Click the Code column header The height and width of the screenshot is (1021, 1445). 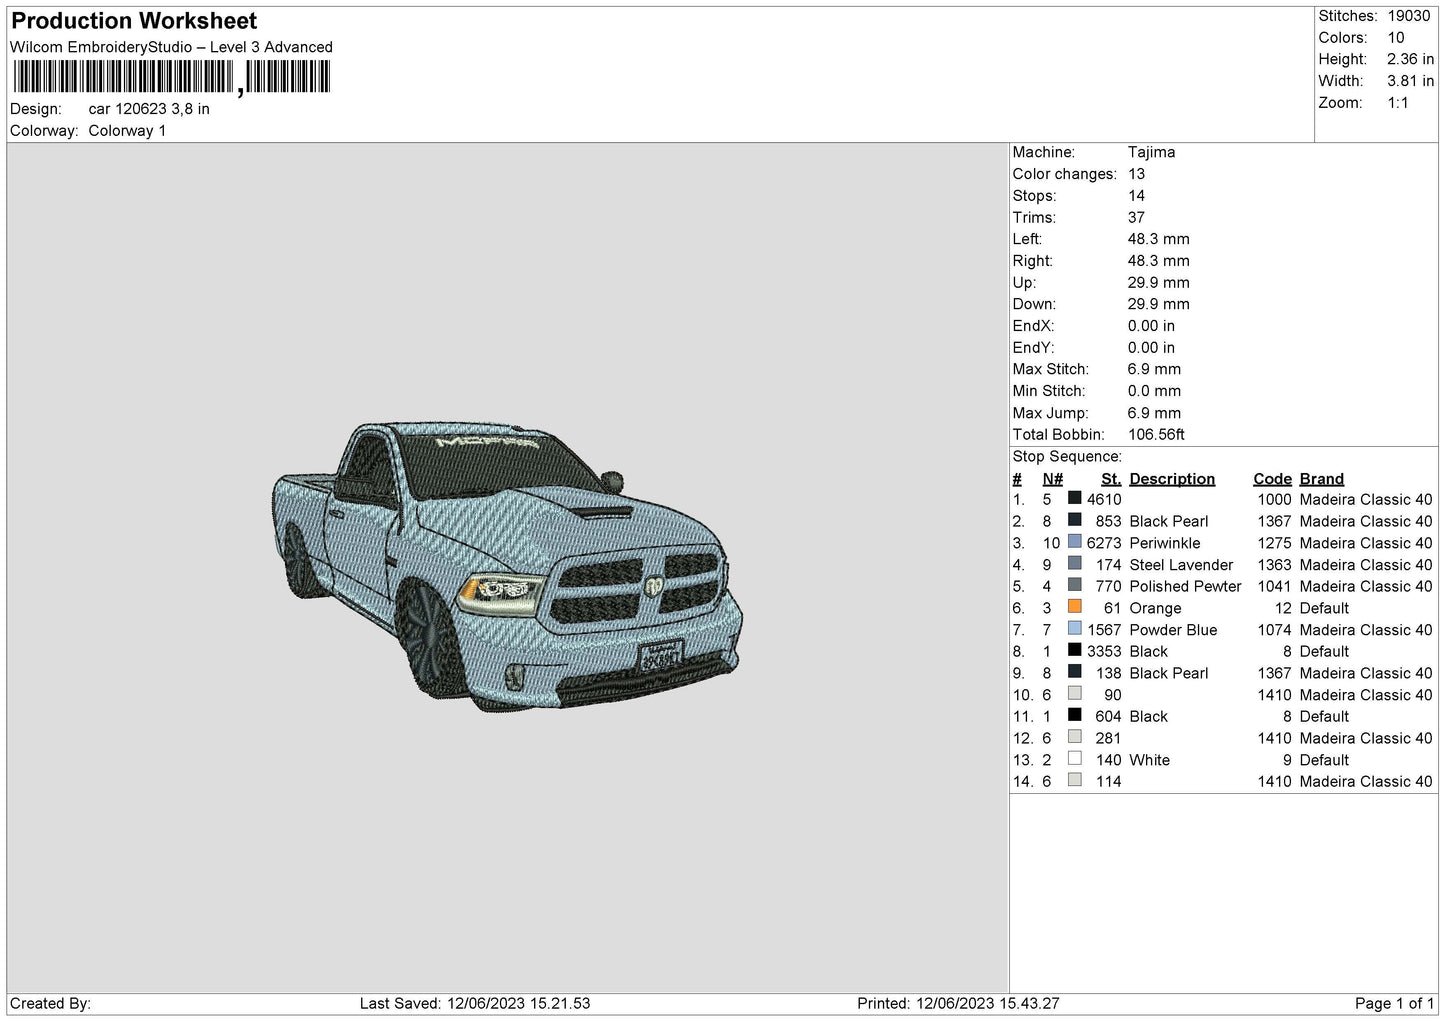(1272, 479)
